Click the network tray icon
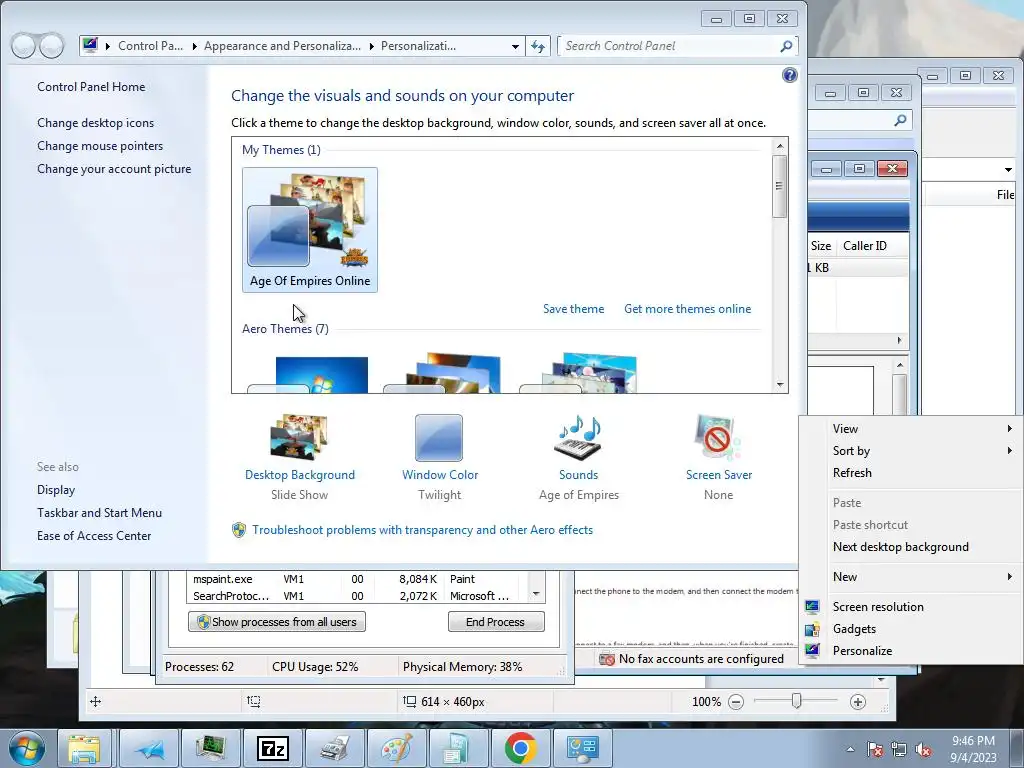Viewport: 1024px width, 768px height. point(899,749)
